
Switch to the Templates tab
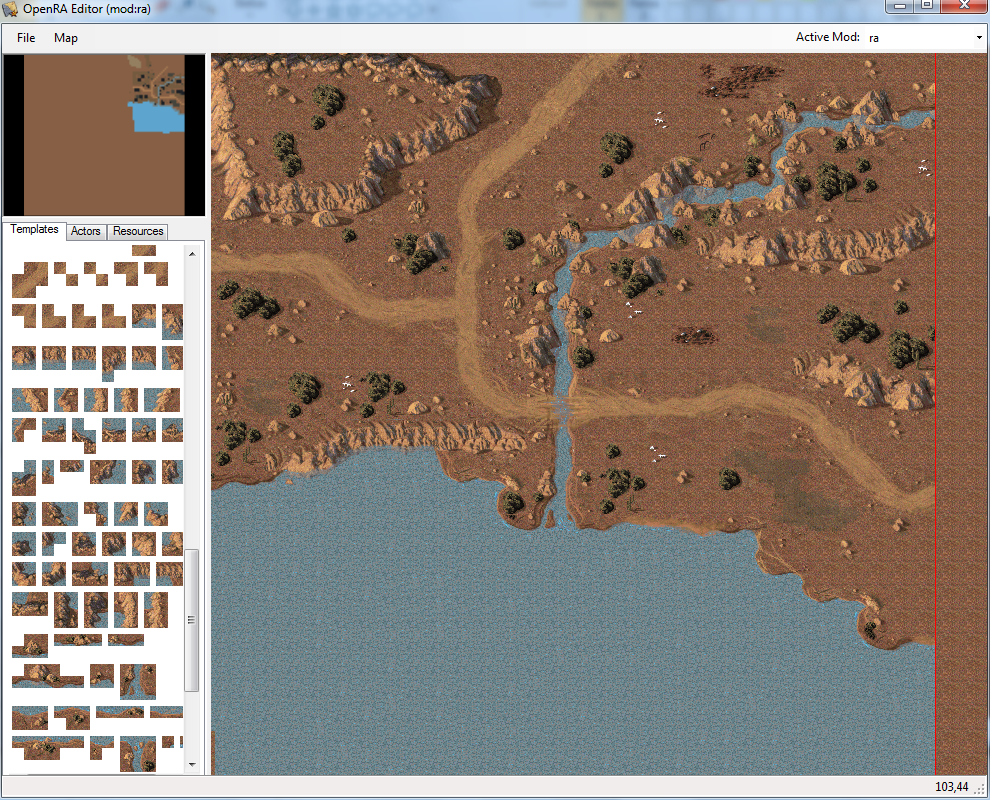(34, 230)
